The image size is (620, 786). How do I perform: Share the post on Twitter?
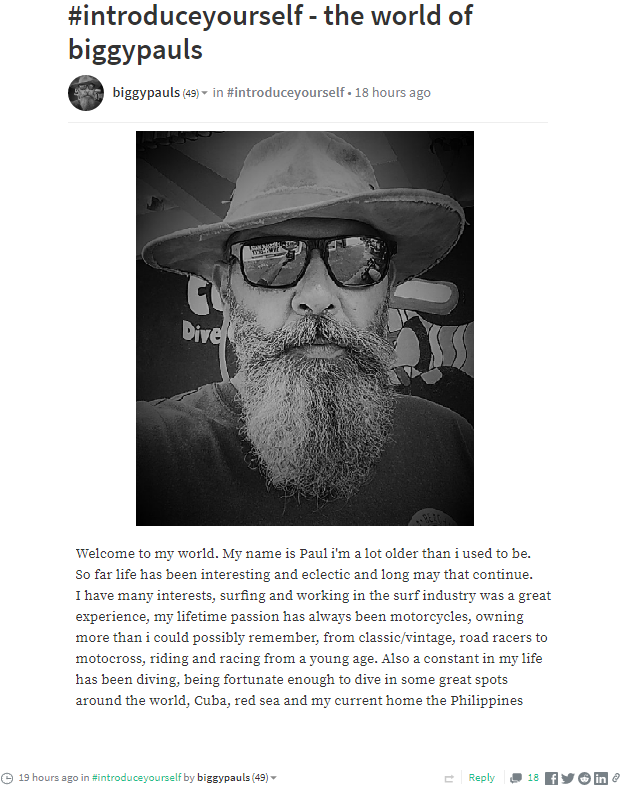pos(567,778)
